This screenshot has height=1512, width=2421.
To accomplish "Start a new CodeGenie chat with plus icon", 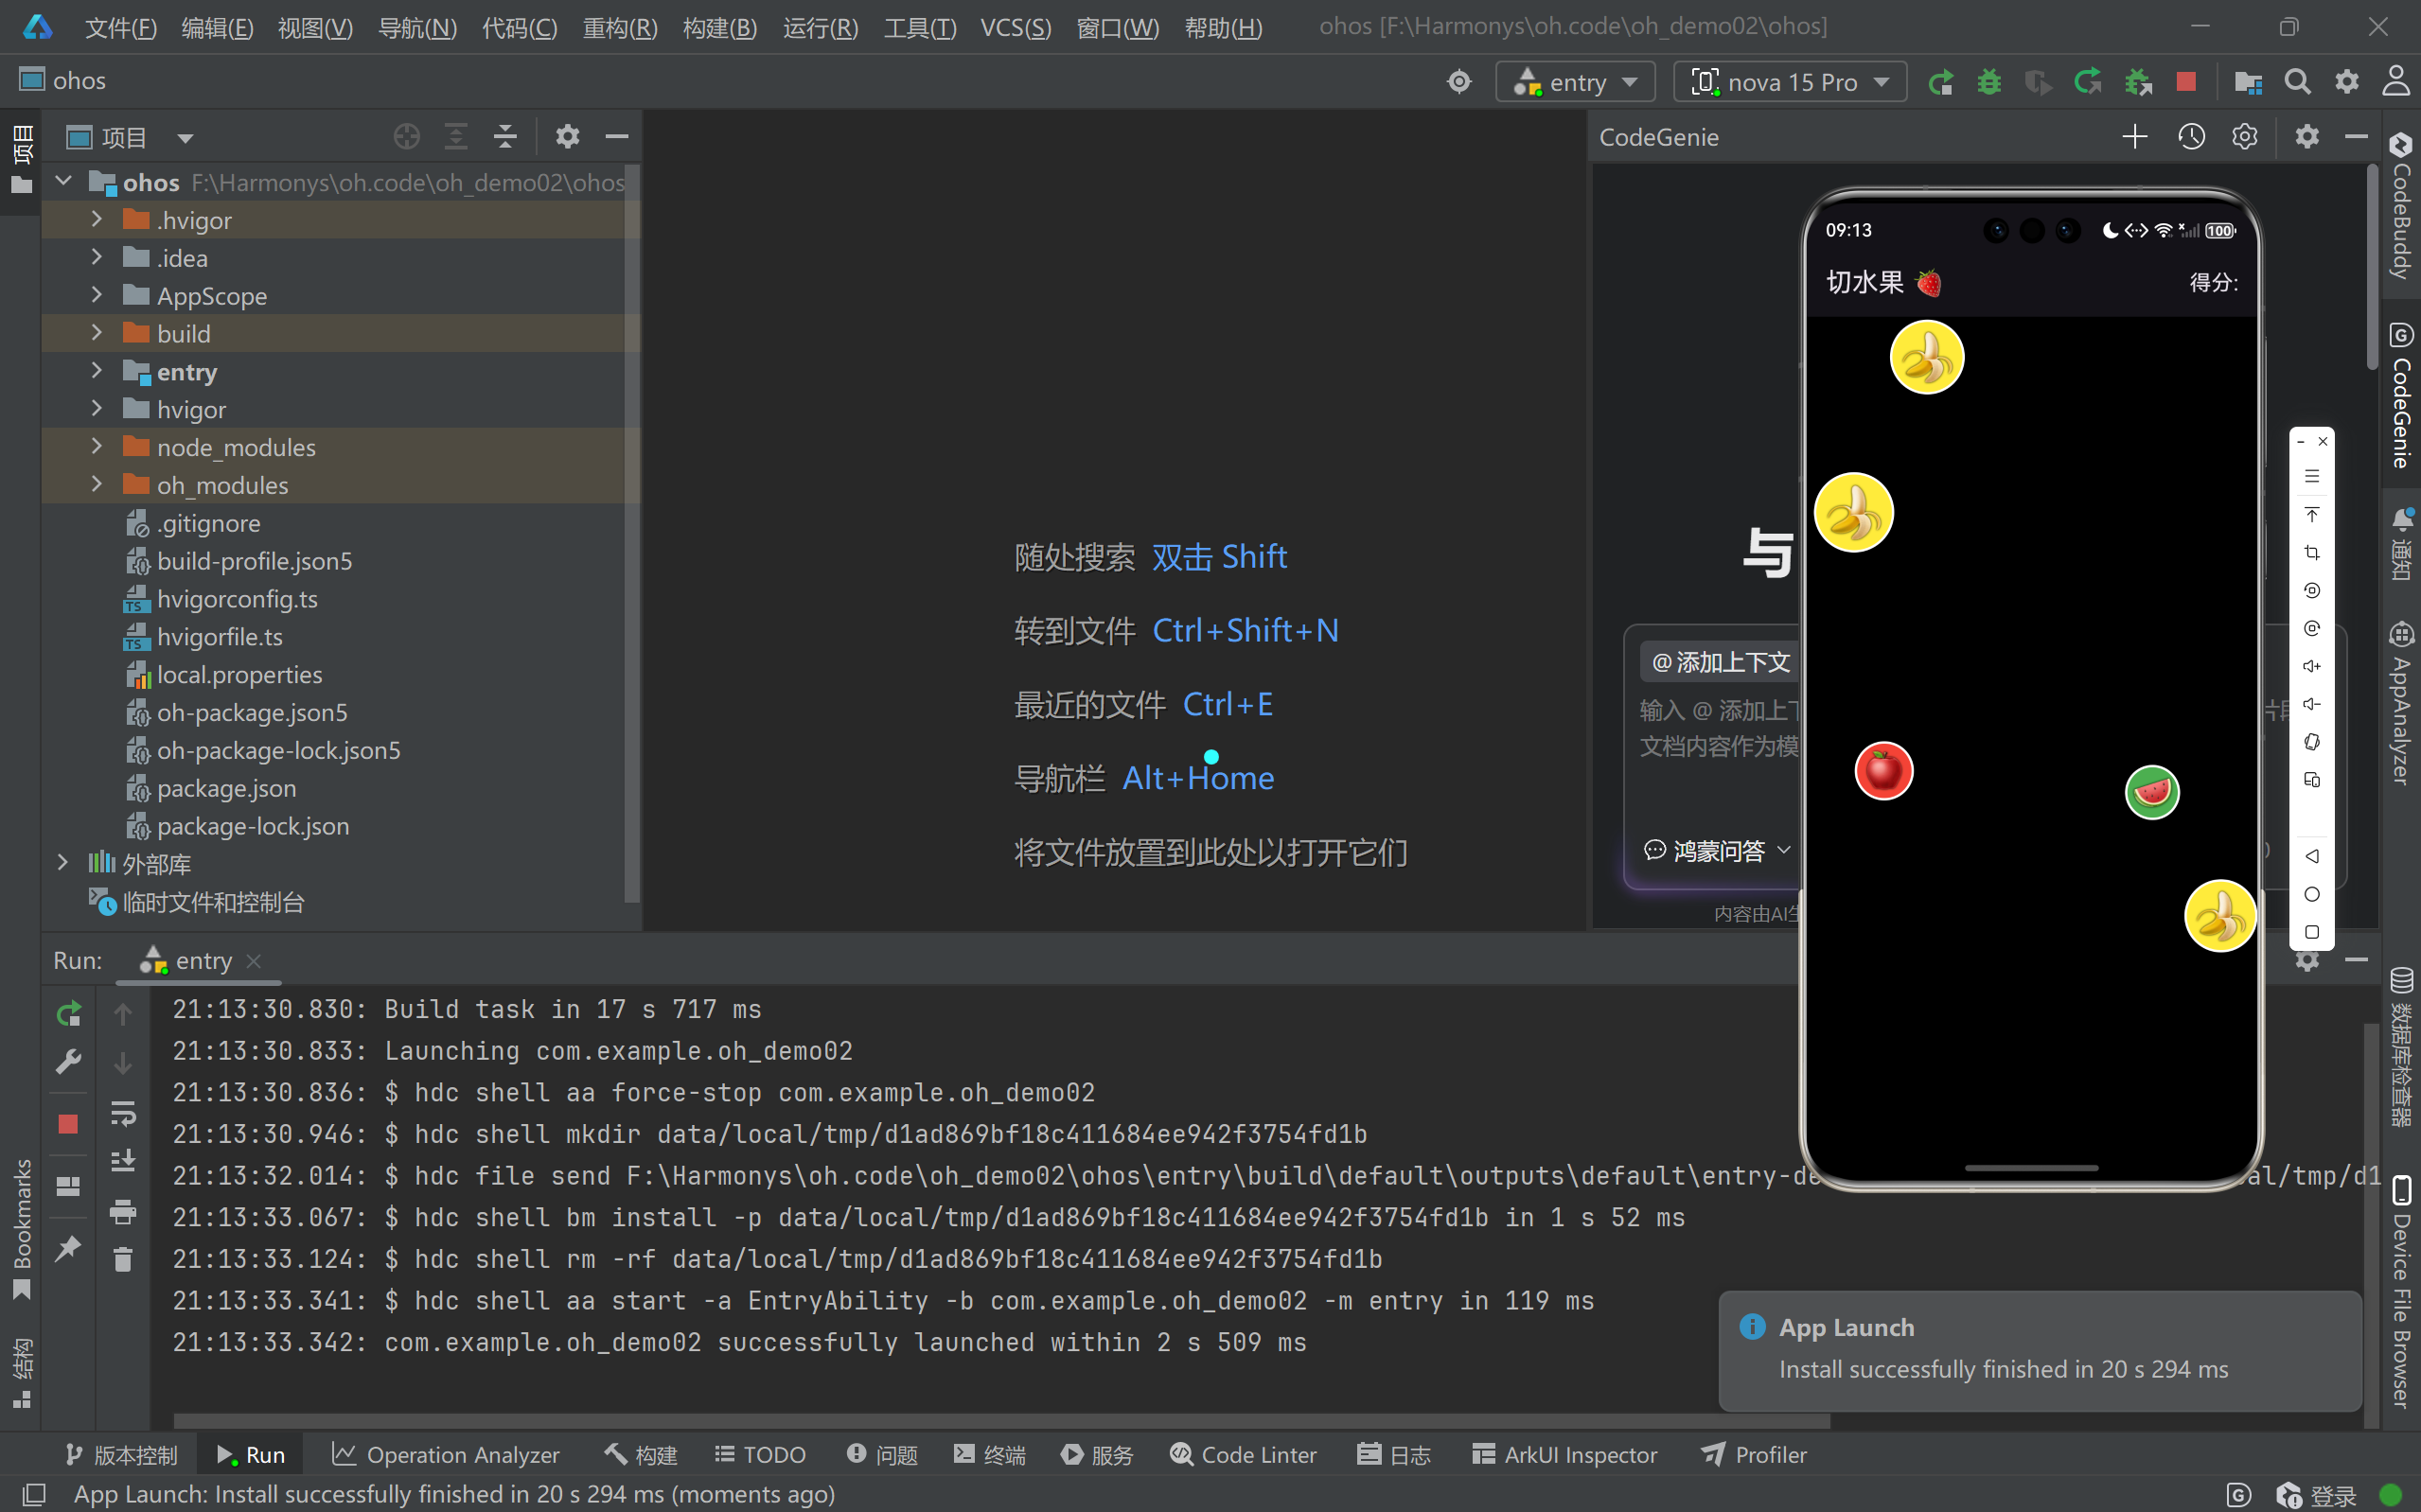I will pos(2134,137).
